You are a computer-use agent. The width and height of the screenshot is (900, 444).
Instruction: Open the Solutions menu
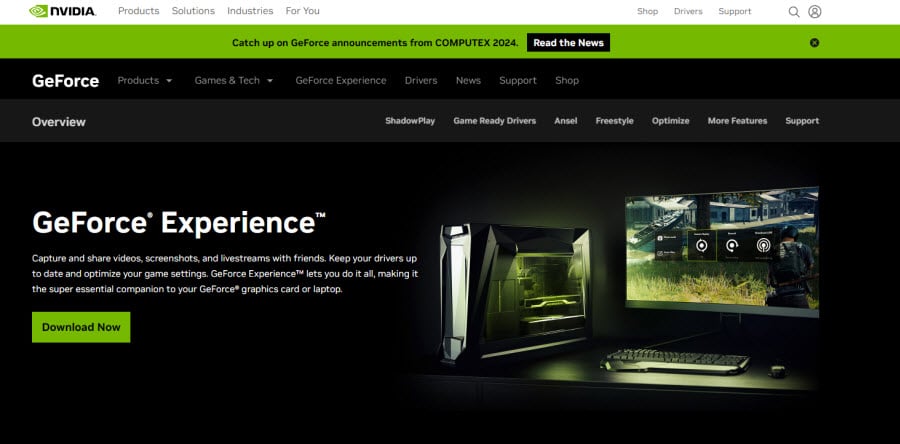click(193, 11)
